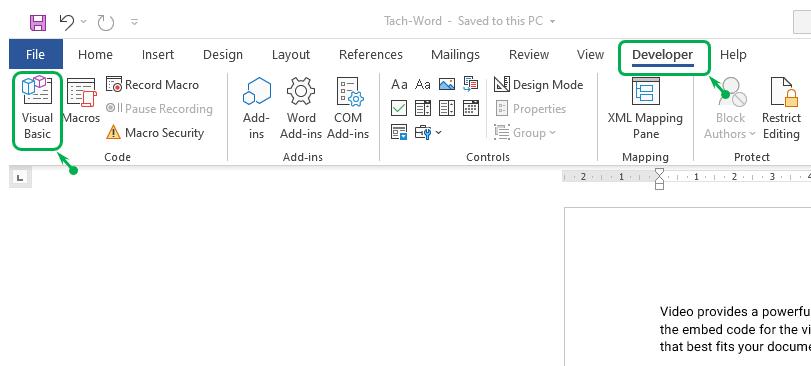
Task: Insert Picture content control
Action: point(447,84)
